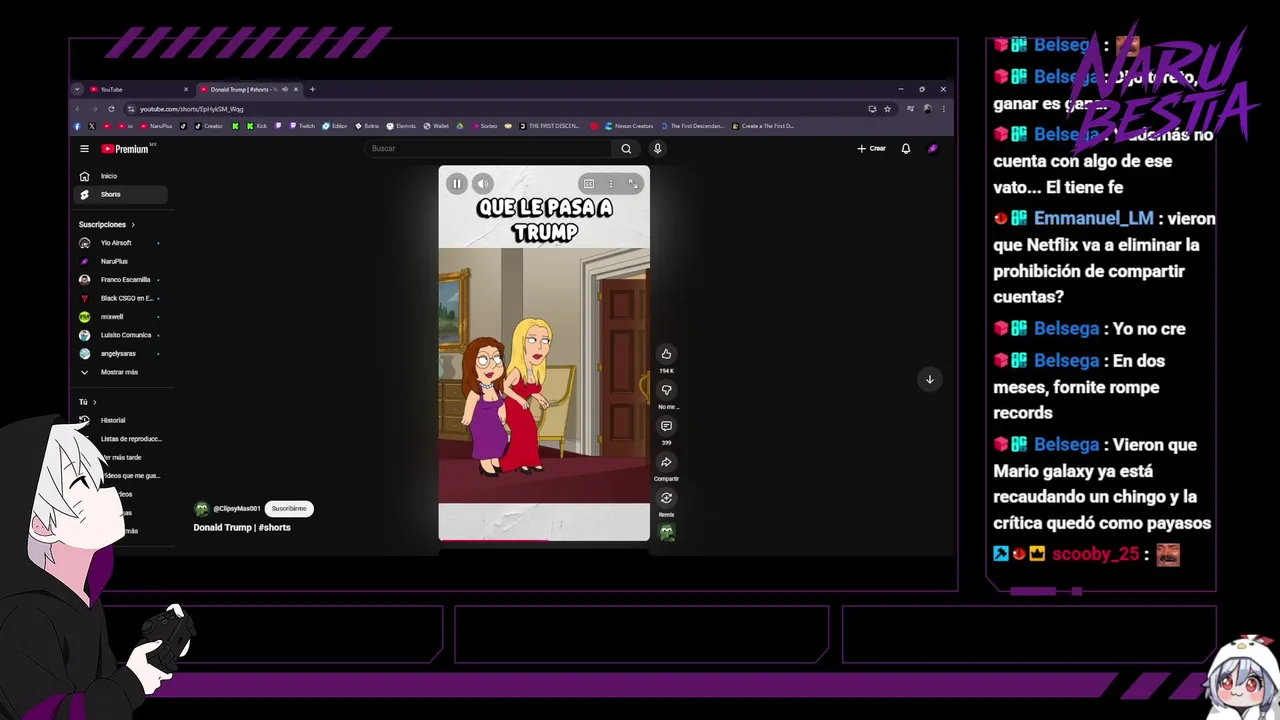Open the Twitch bookmark
Image resolution: width=1280 pixels, height=720 pixels.
(302, 126)
